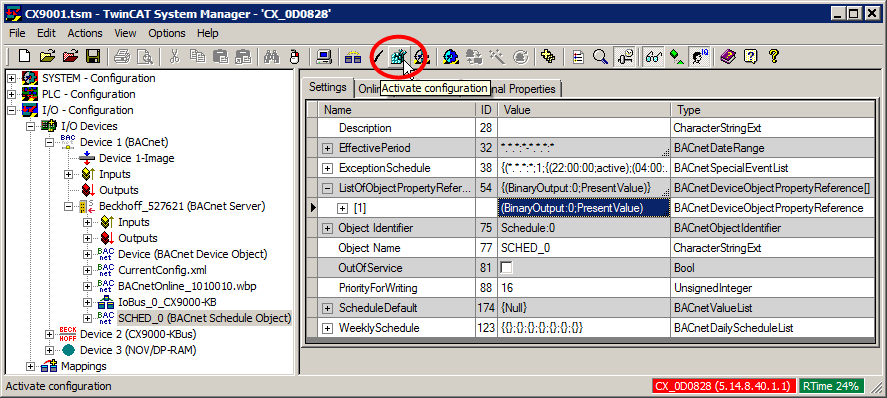Expand the PLC - Configuration node

tap(11, 94)
